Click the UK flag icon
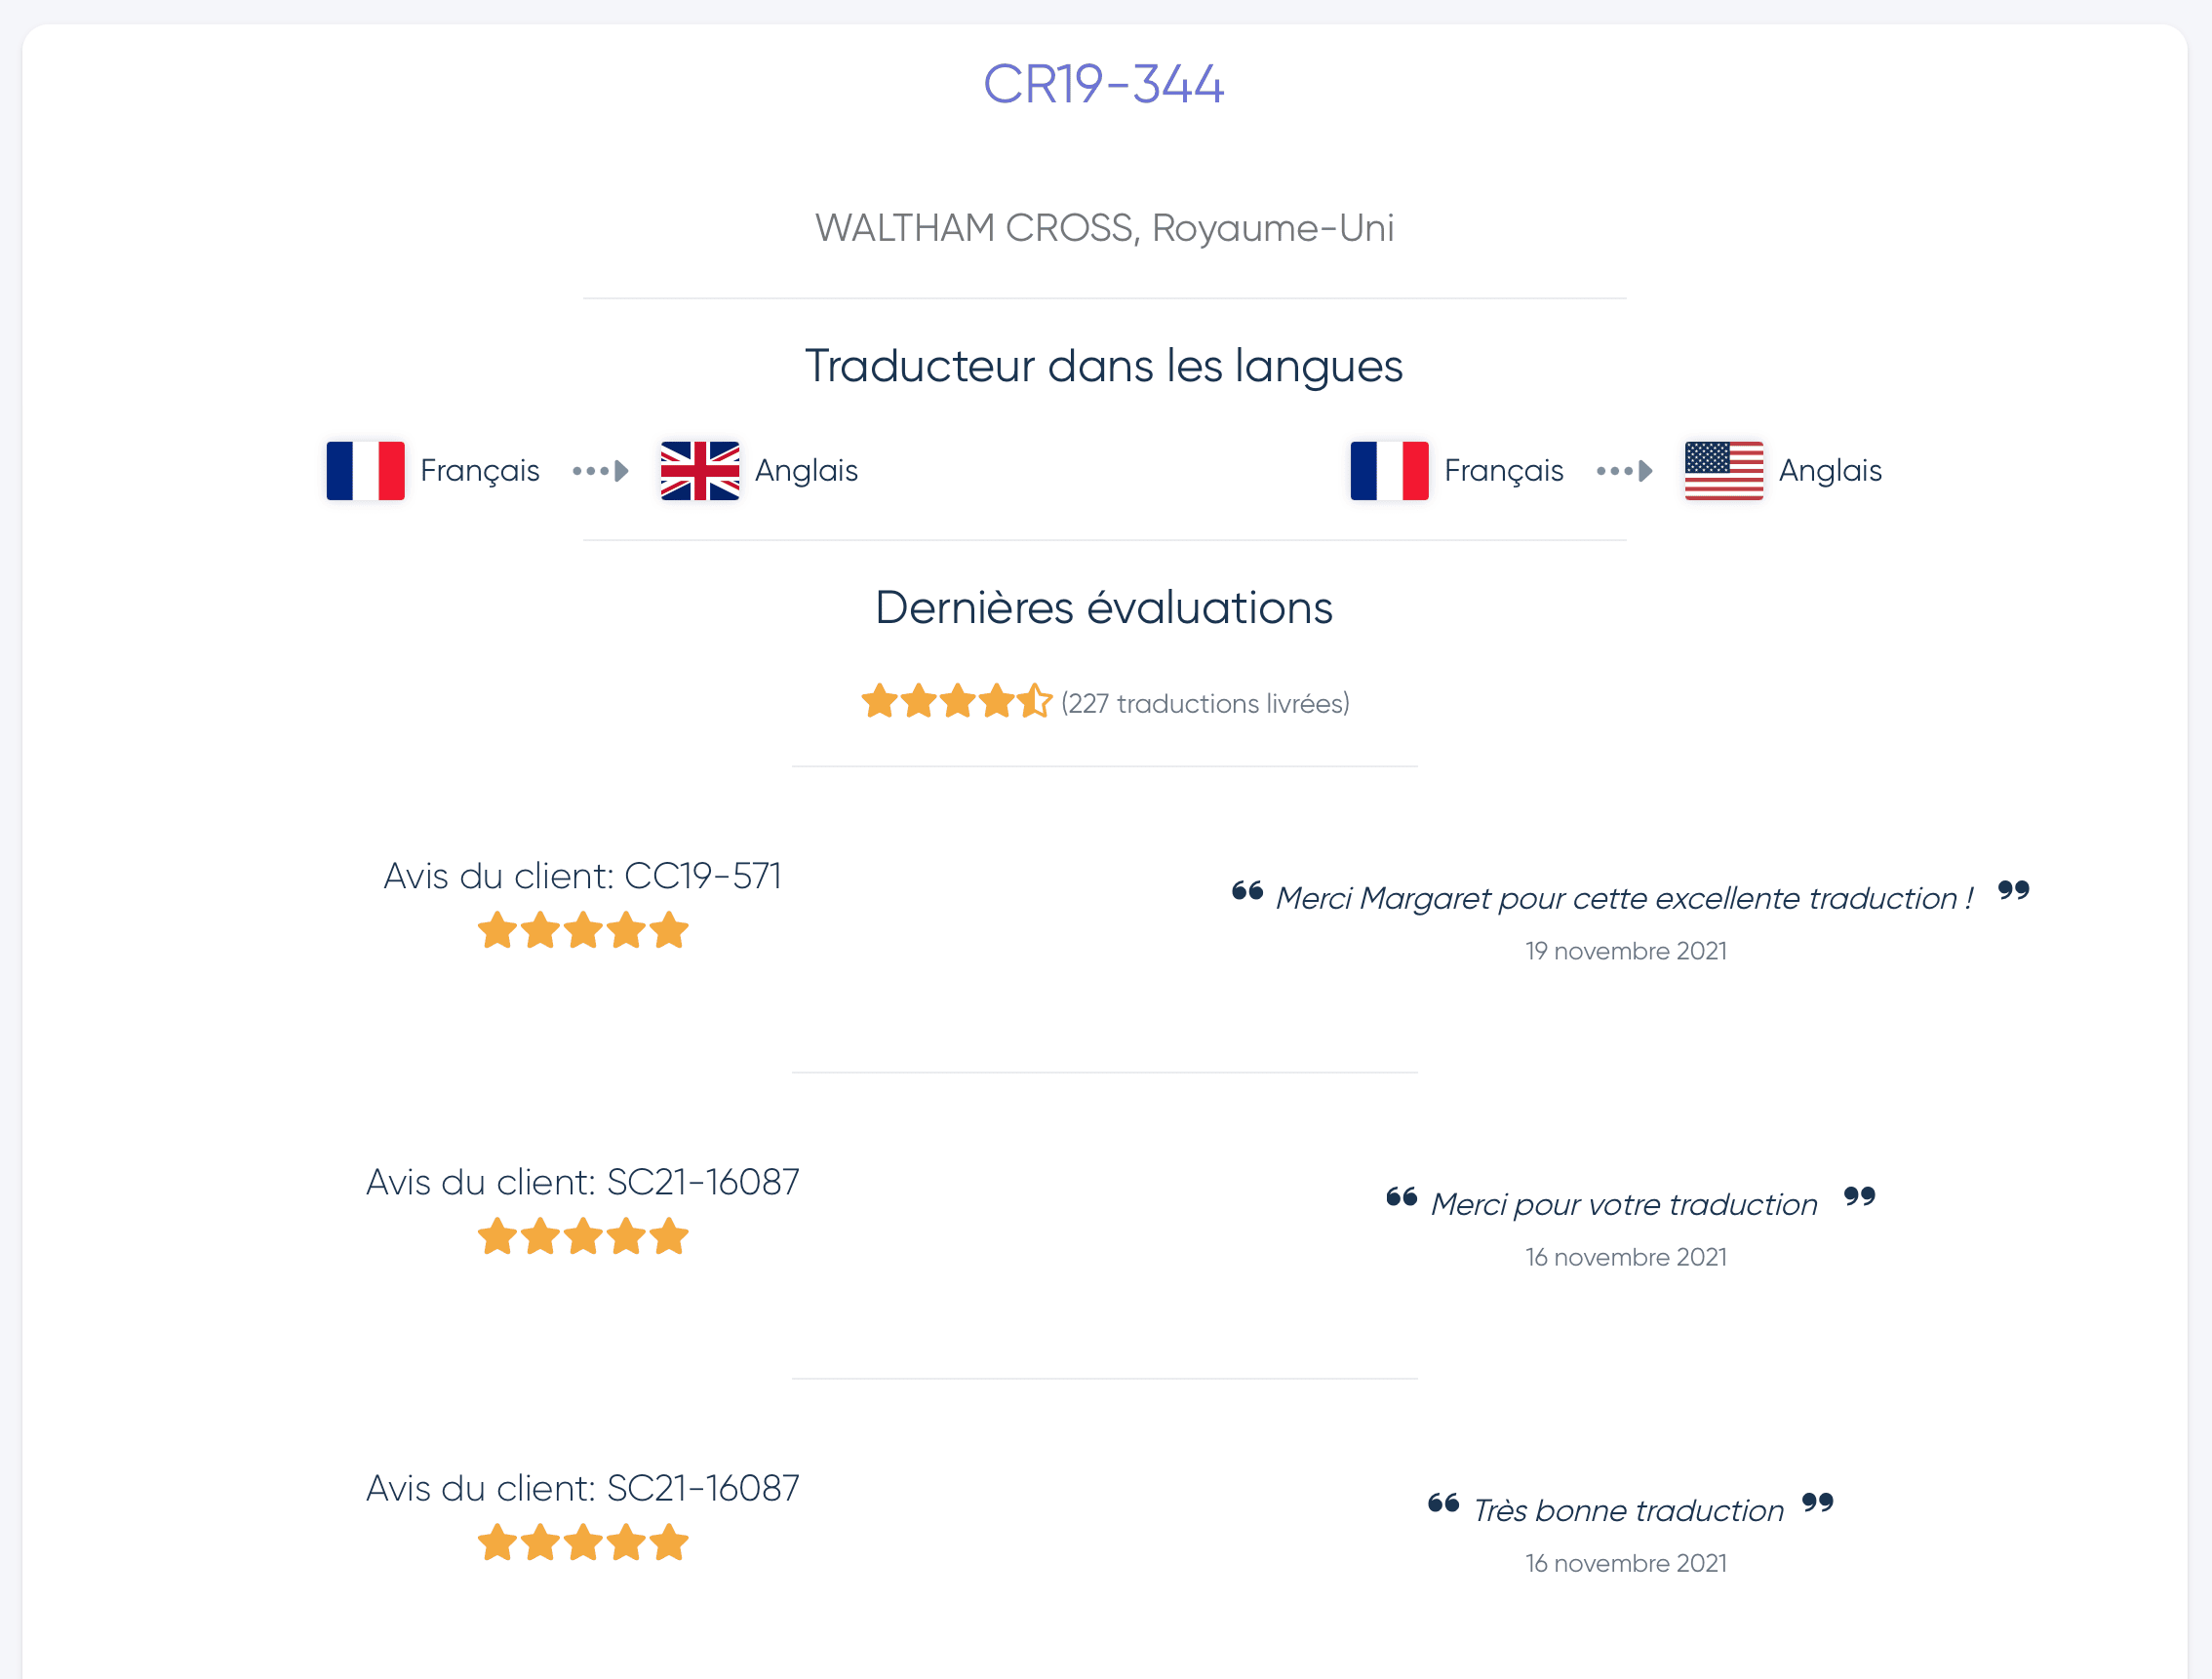This screenshot has height=1679, width=2212. click(x=700, y=470)
